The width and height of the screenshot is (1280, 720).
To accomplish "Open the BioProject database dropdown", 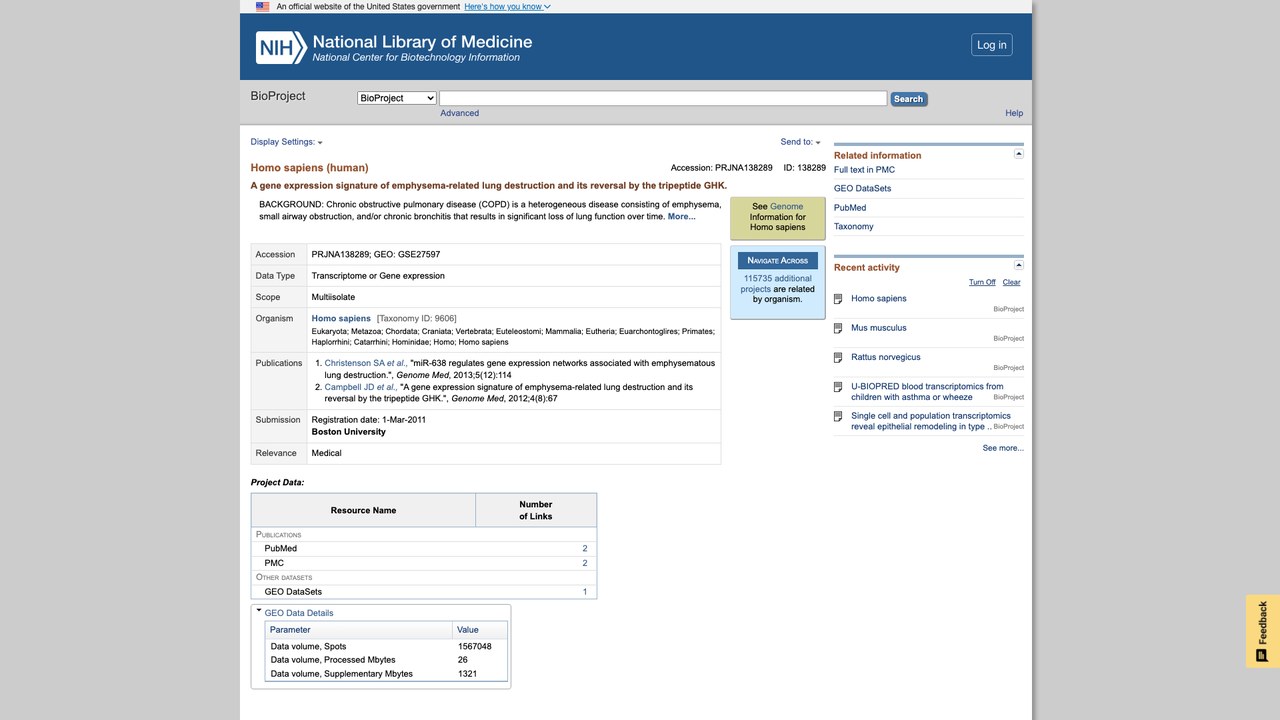I will [397, 98].
